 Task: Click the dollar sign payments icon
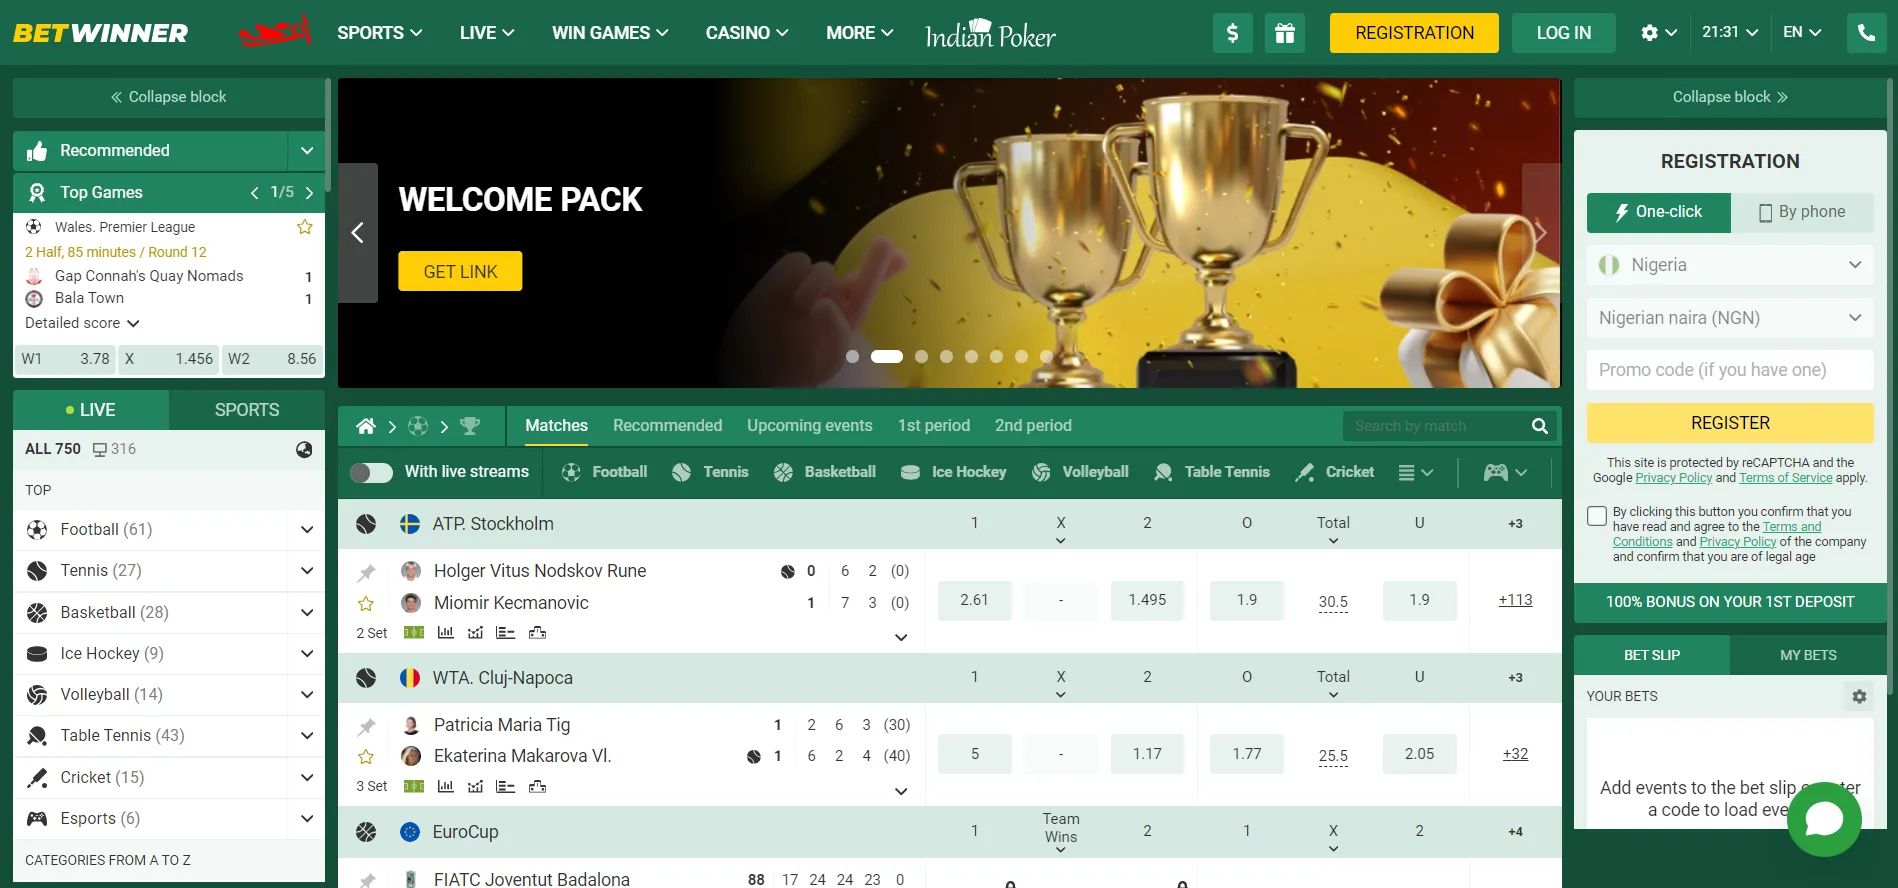coord(1232,33)
